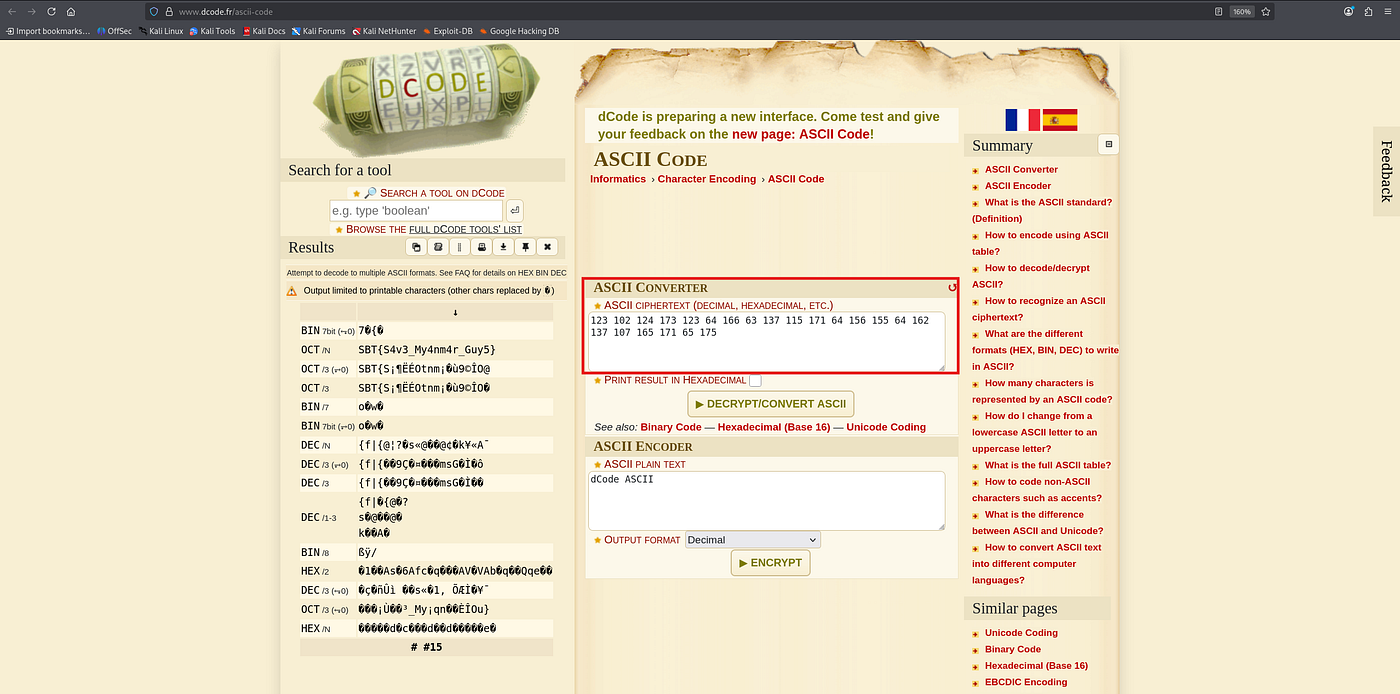Viewport: 1400px width, 694px height.
Task: Open the ASCII Code breadcrumb link
Action: 796,179
